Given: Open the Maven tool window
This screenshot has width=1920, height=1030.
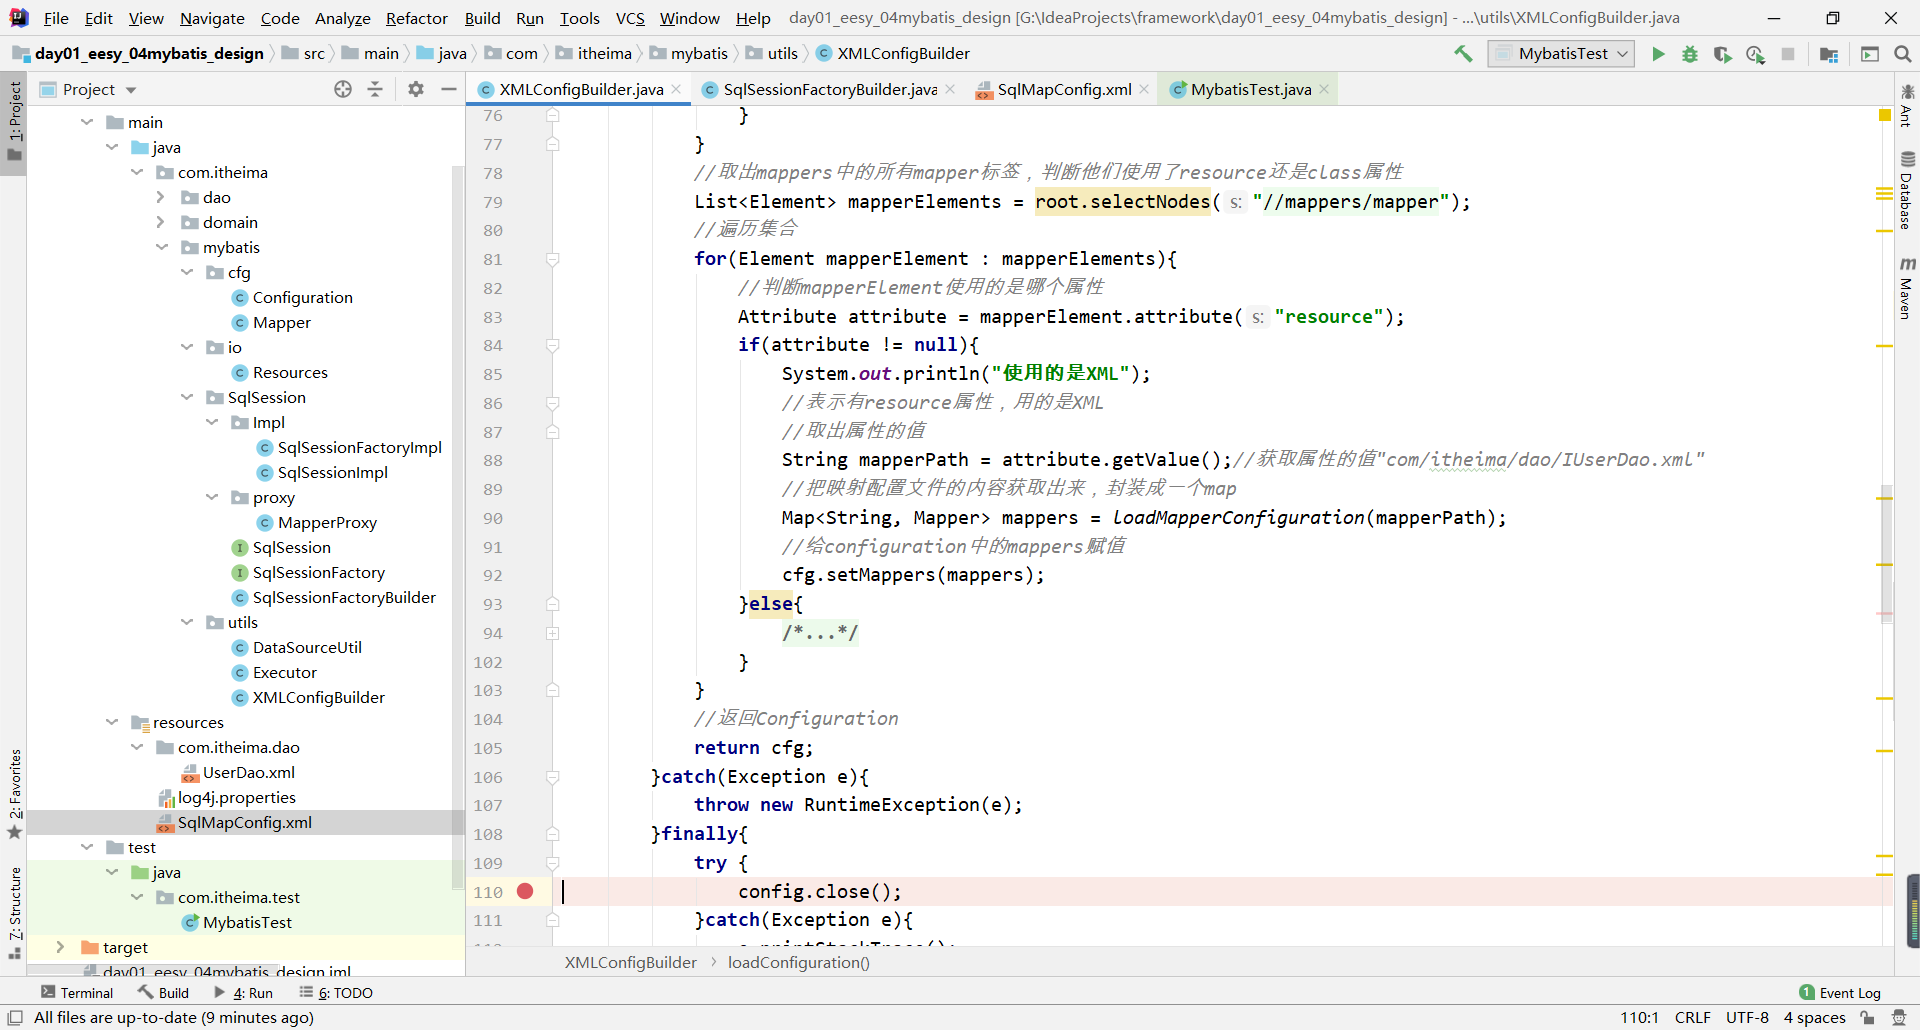Looking at the screenshot, I should (1907, 289).
